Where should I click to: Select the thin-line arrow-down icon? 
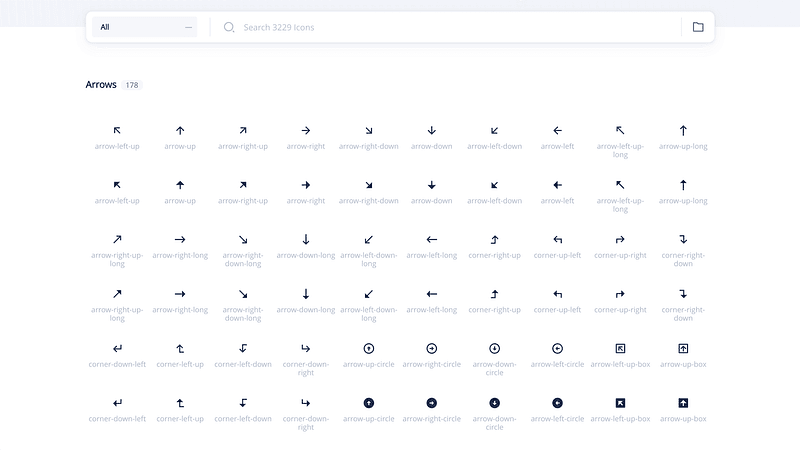[x=432, y=131]
